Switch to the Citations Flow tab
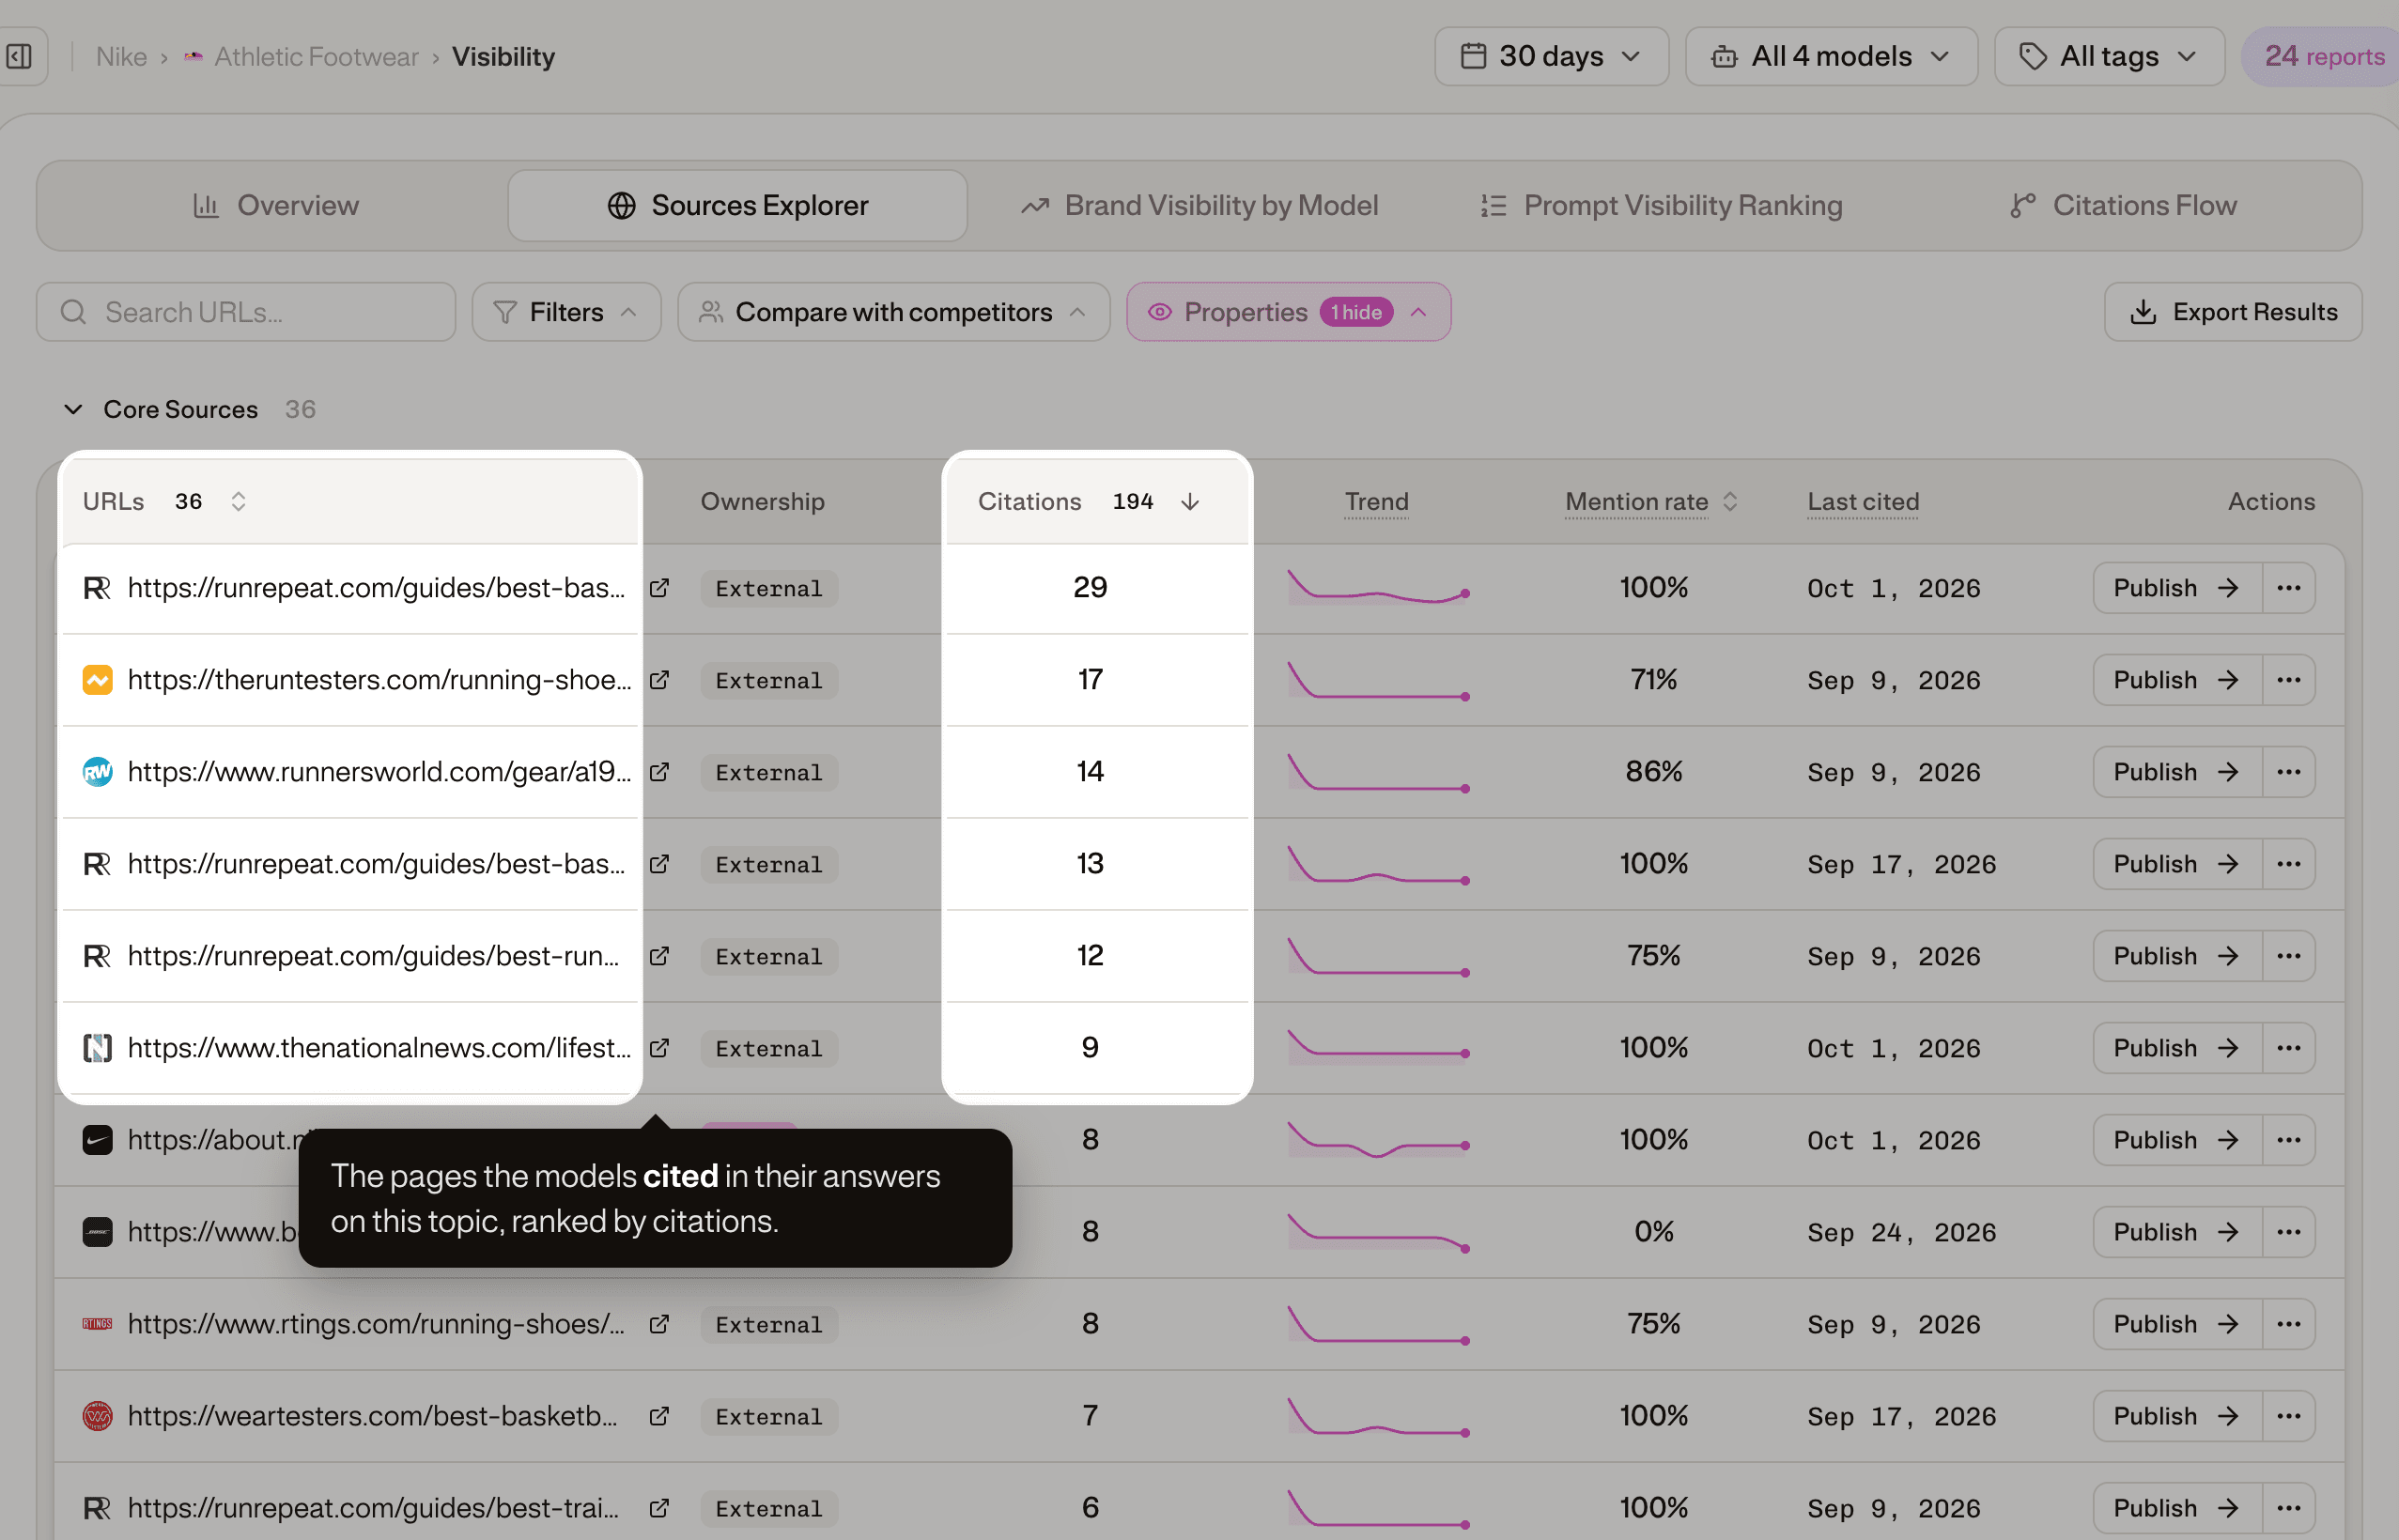2399x1540 pixels. click(2123, 205)
